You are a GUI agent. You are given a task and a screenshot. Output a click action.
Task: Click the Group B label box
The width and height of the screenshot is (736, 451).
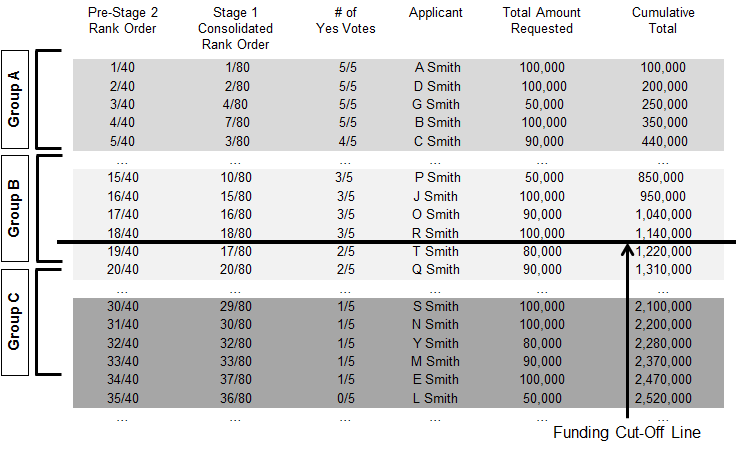point(15,210)
